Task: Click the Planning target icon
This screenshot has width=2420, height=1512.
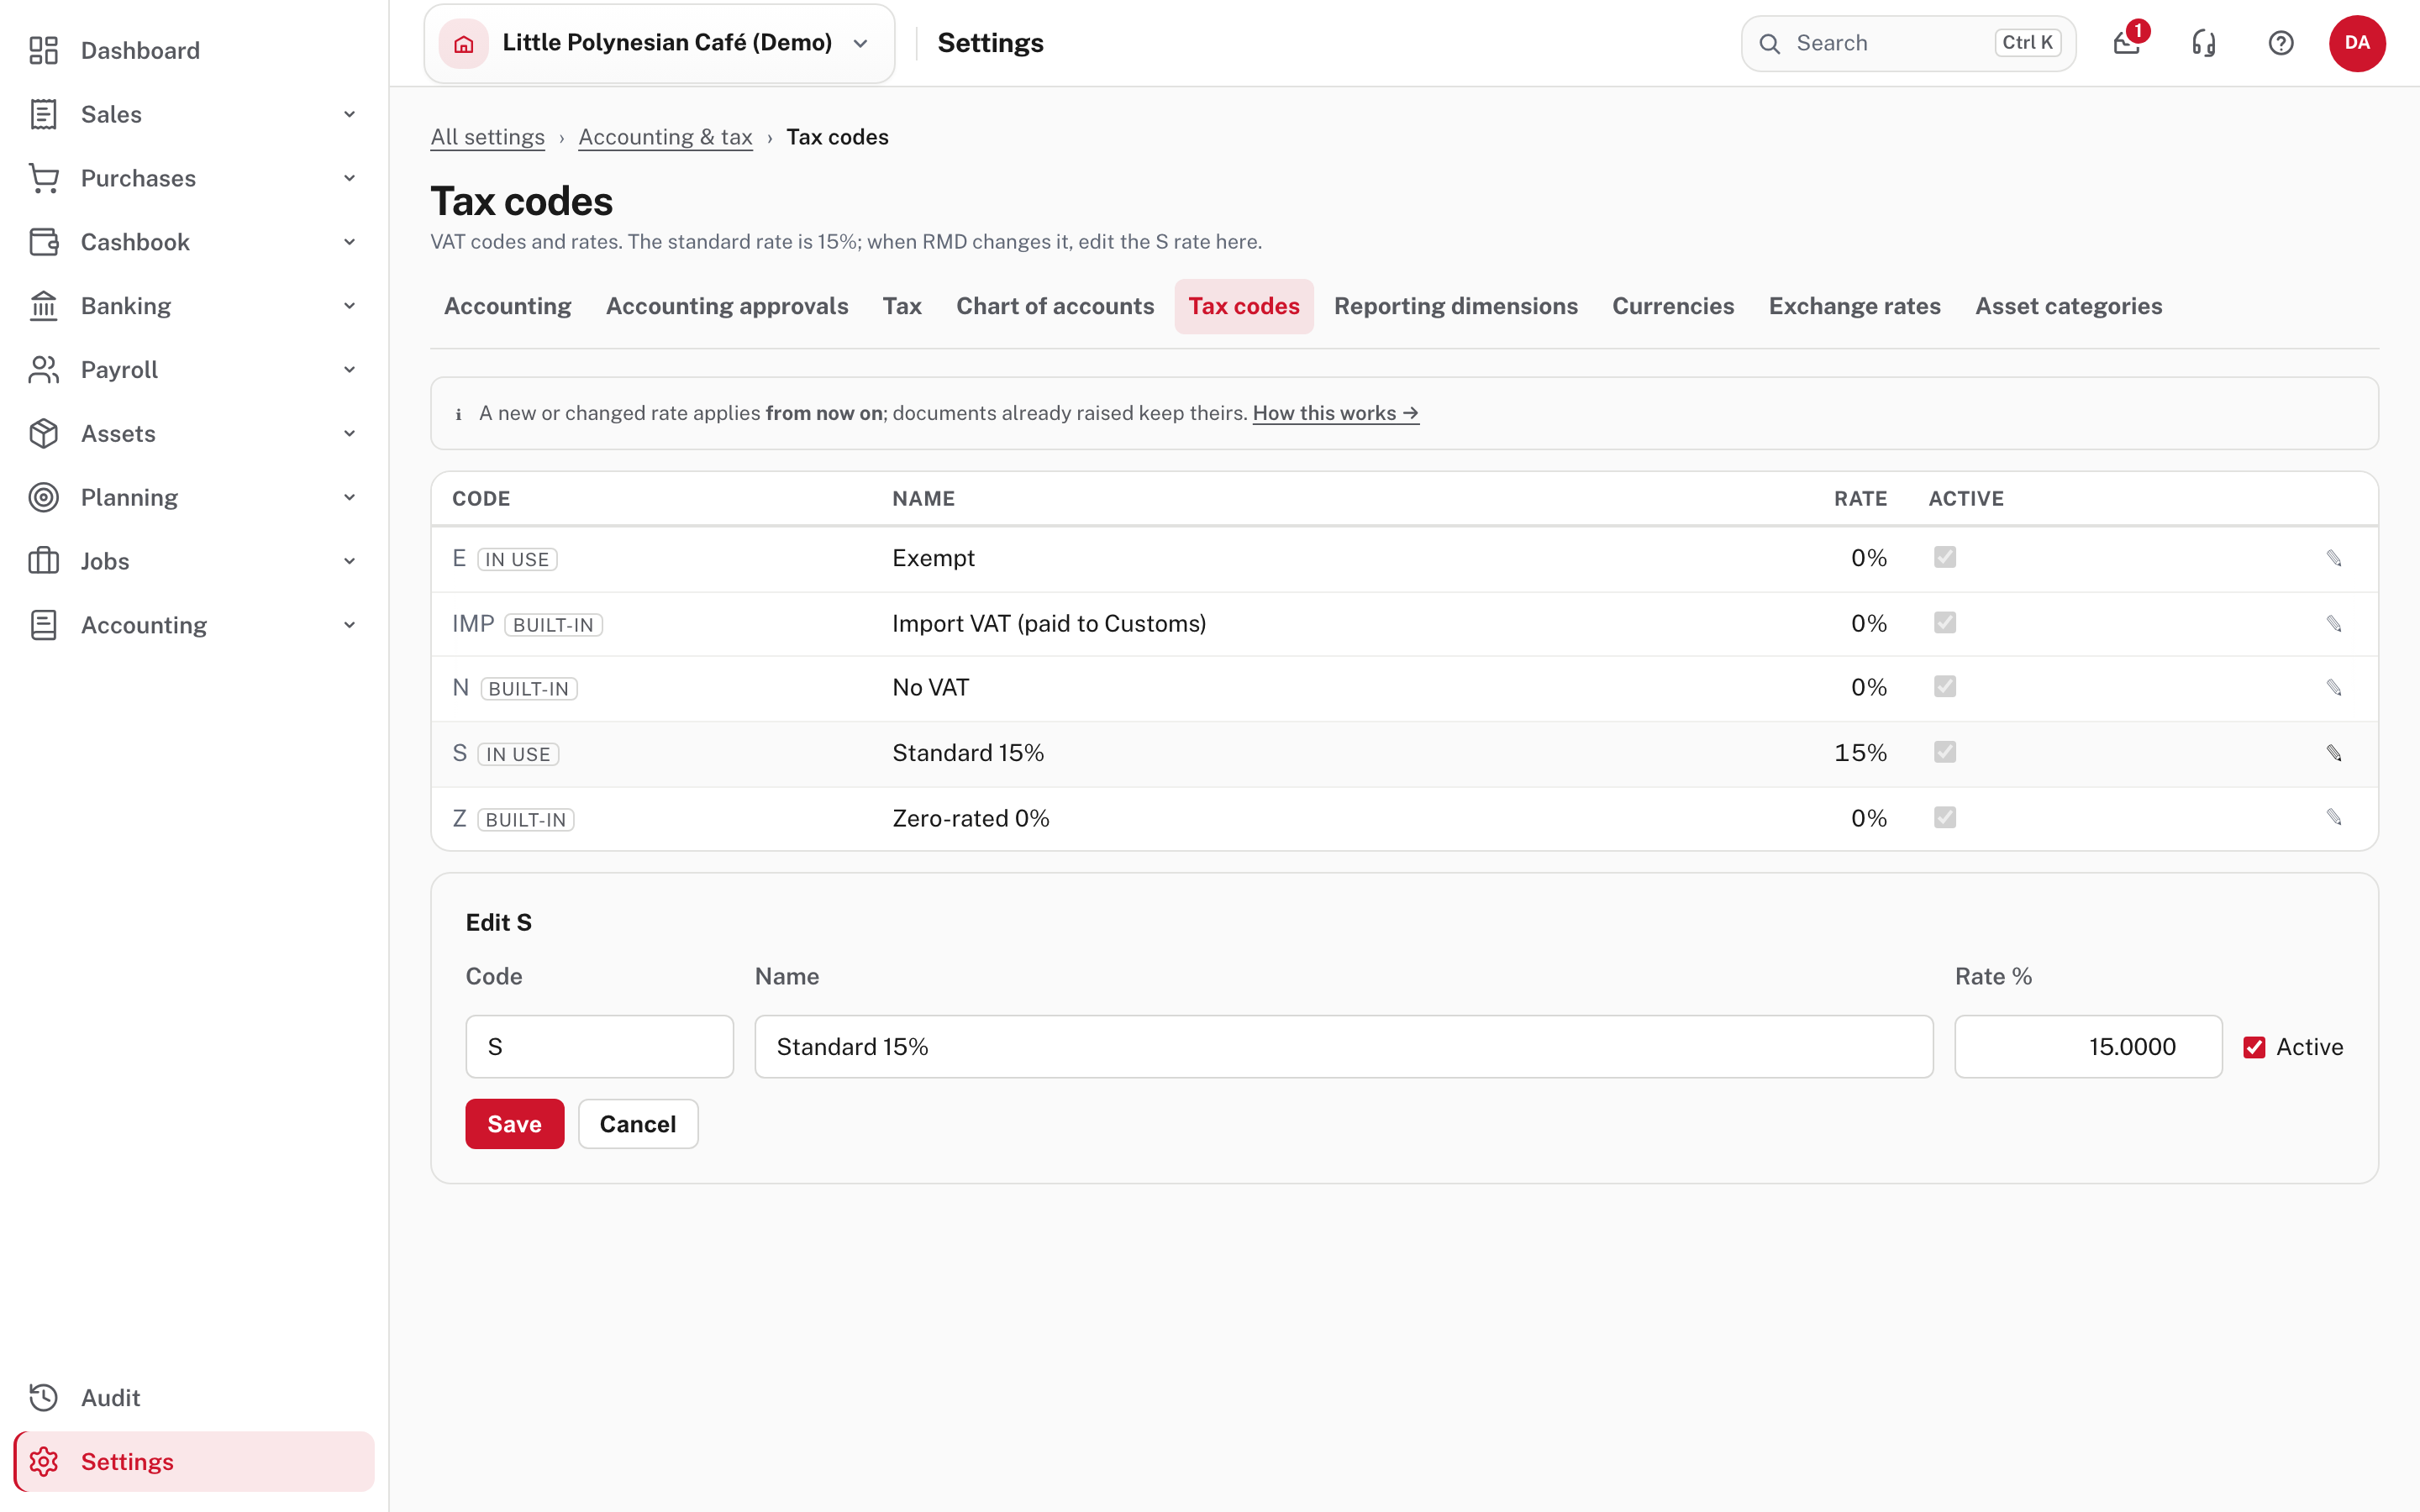Action: (x=43, y=497)
